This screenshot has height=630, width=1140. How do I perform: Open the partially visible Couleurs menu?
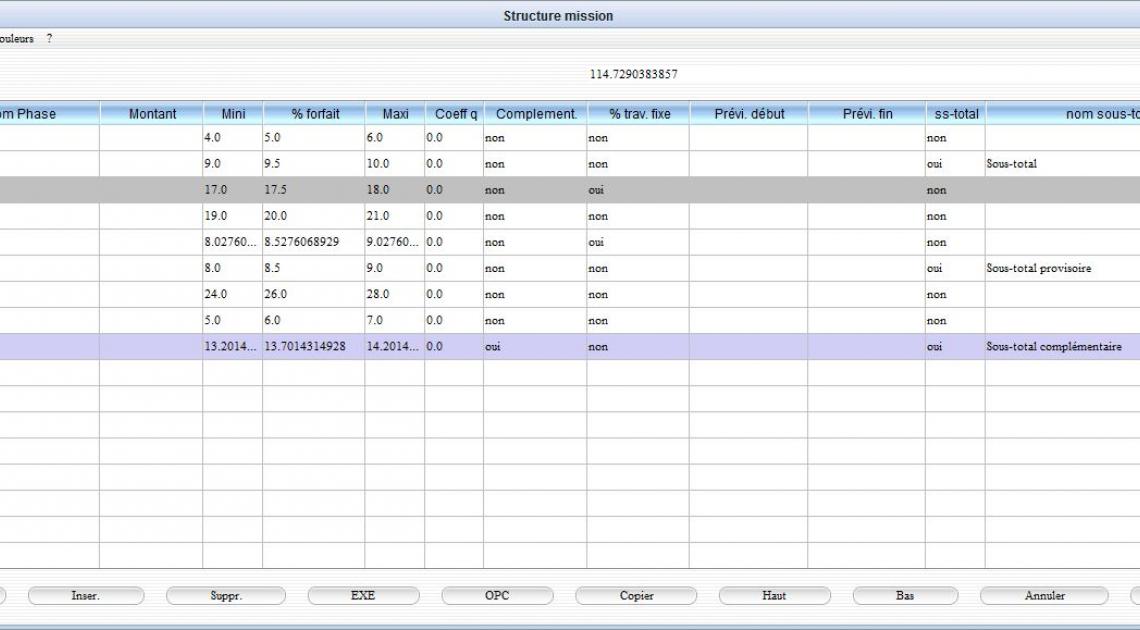(16, 39)
